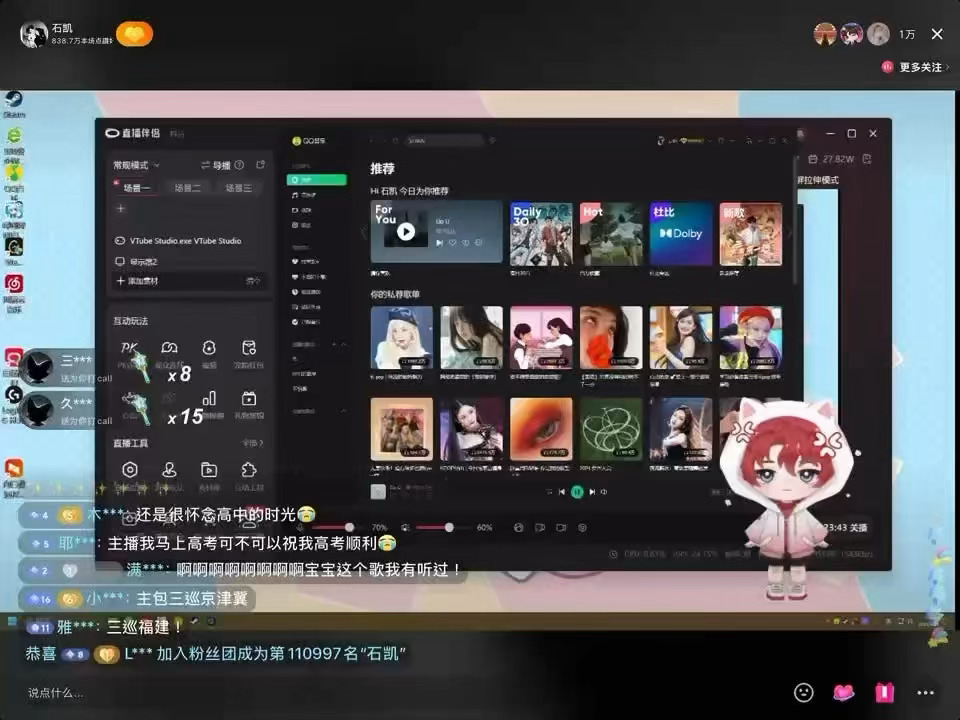Open the 抽奖 lottery icon
960x720 pixels.
209,348
